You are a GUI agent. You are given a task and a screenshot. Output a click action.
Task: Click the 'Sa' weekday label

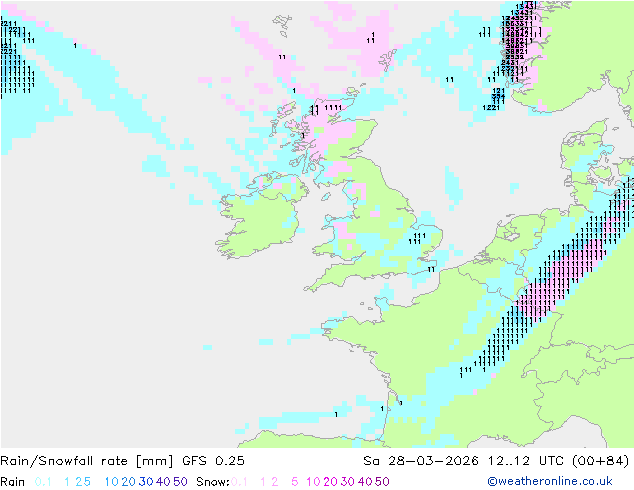click(x=371, y=461)
